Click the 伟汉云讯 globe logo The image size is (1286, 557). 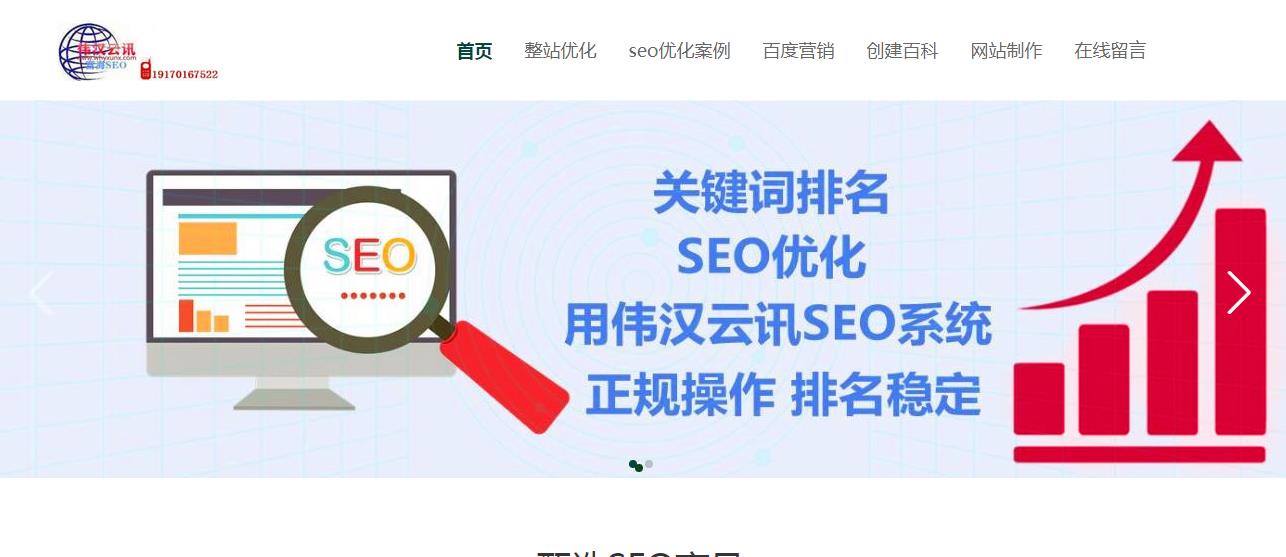pyautogui.click(x=97, y=51)
